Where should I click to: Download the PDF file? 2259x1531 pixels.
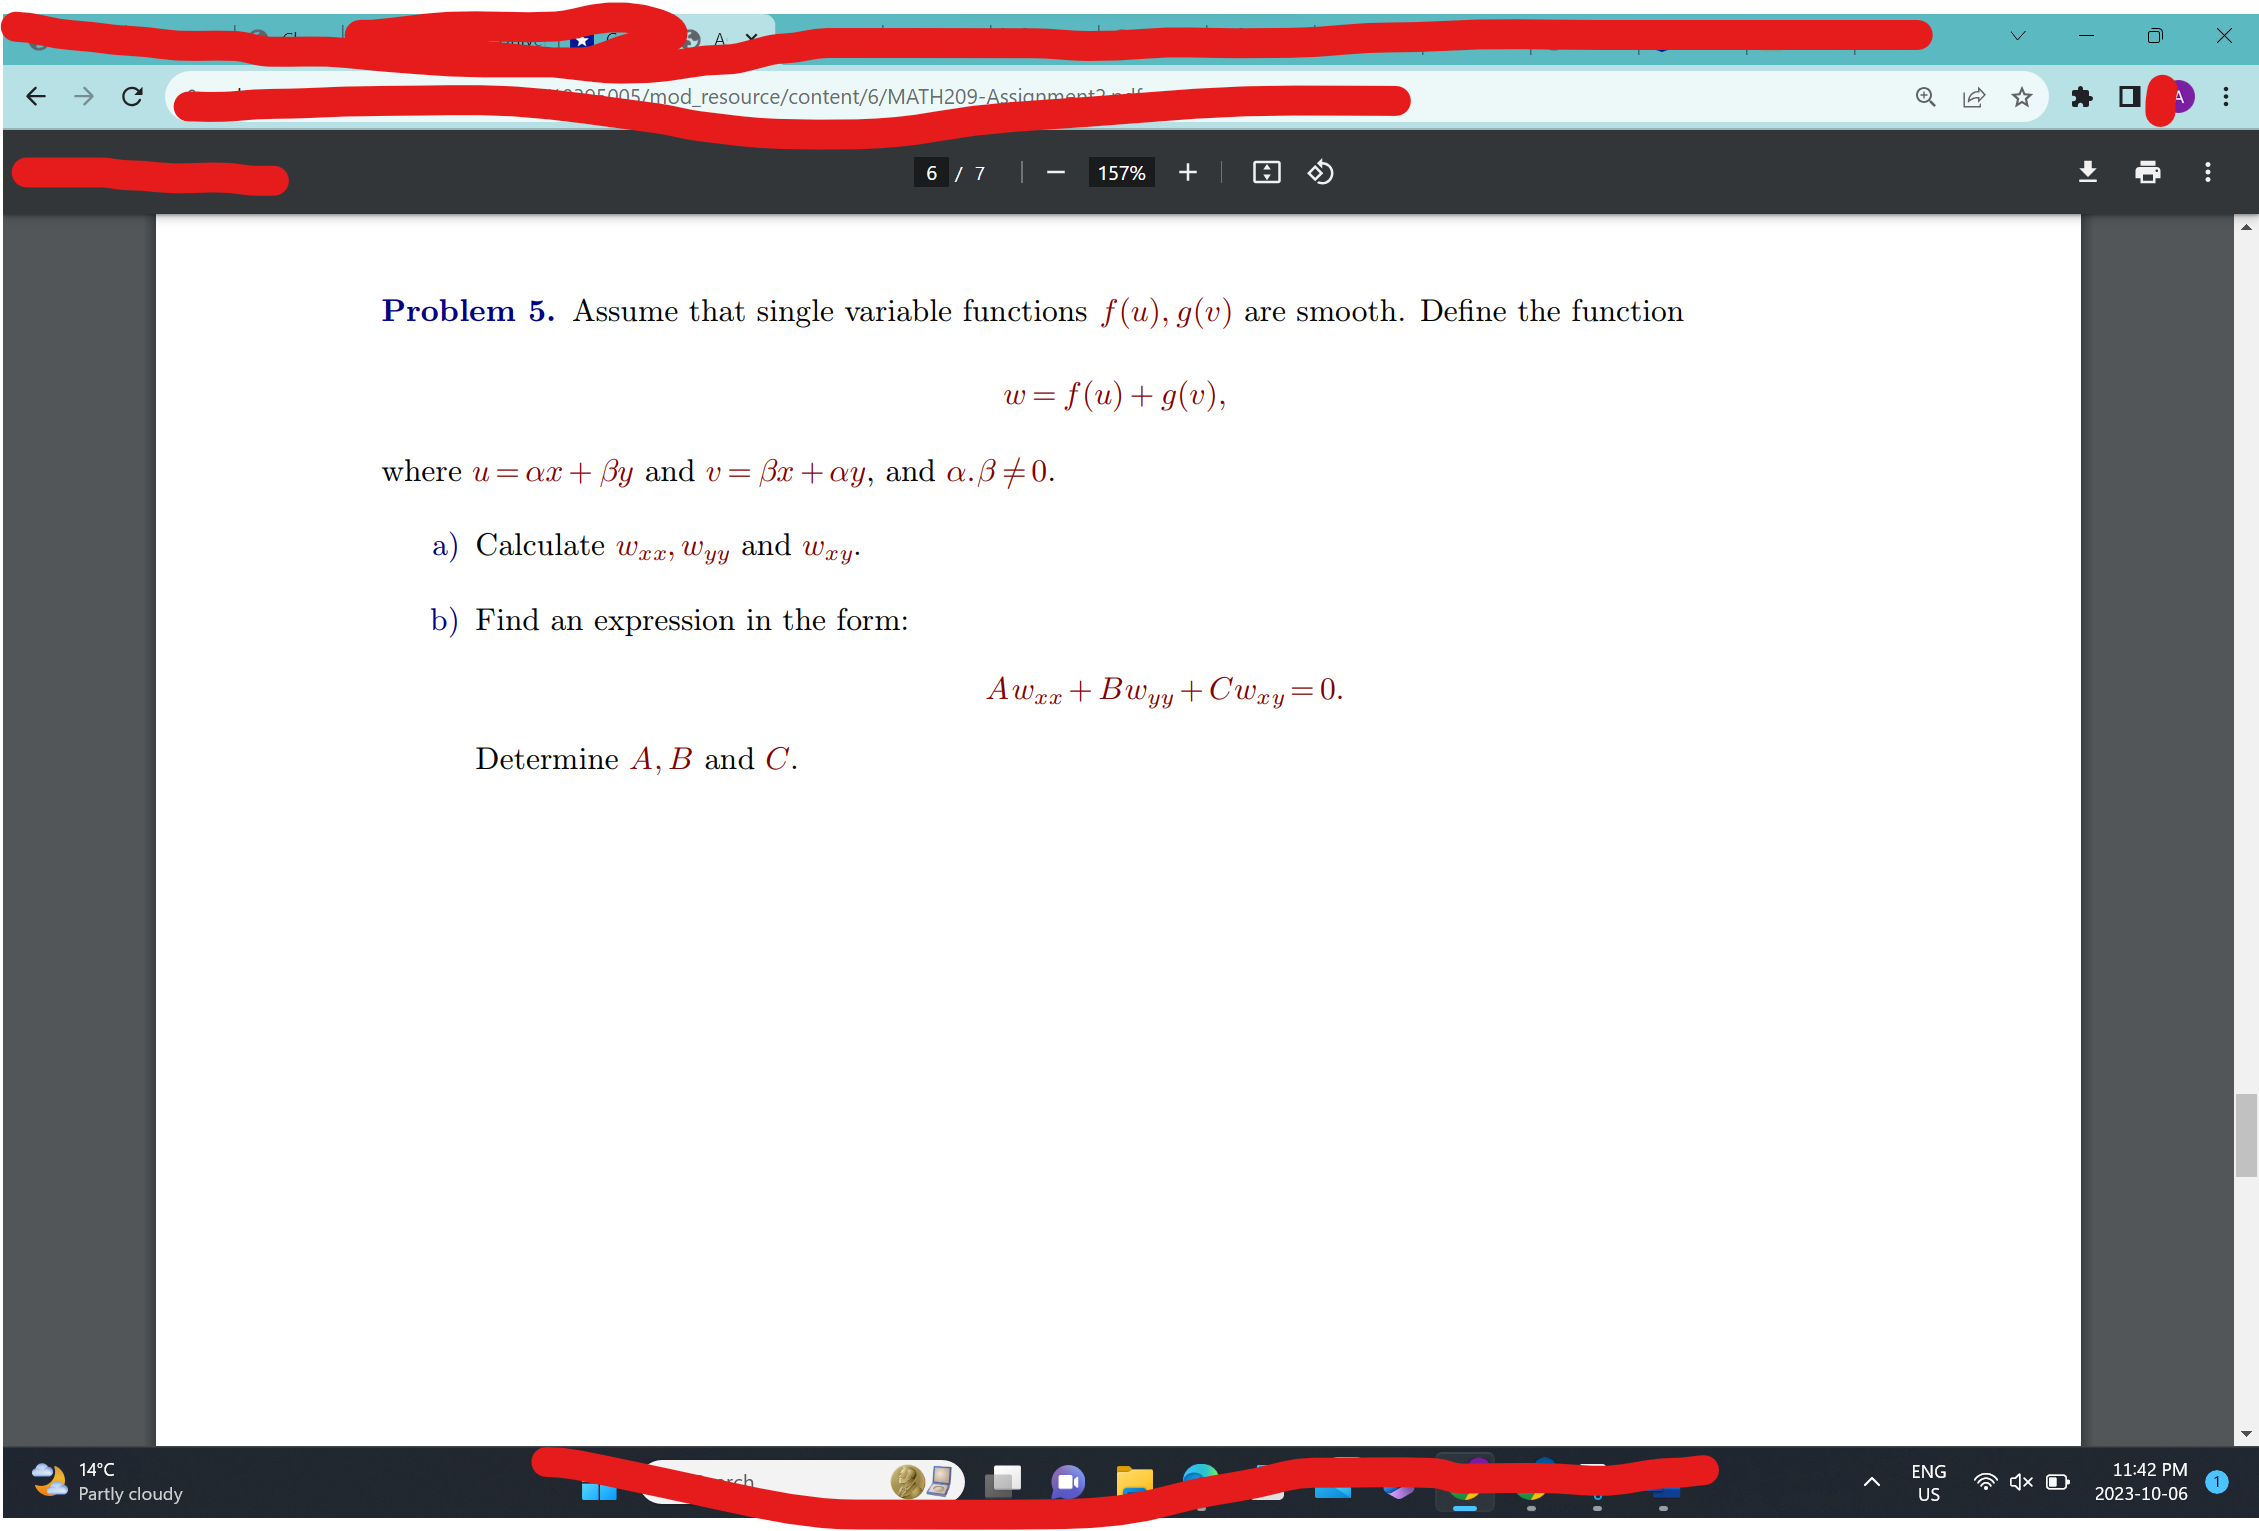click(x=2088, y=172)
